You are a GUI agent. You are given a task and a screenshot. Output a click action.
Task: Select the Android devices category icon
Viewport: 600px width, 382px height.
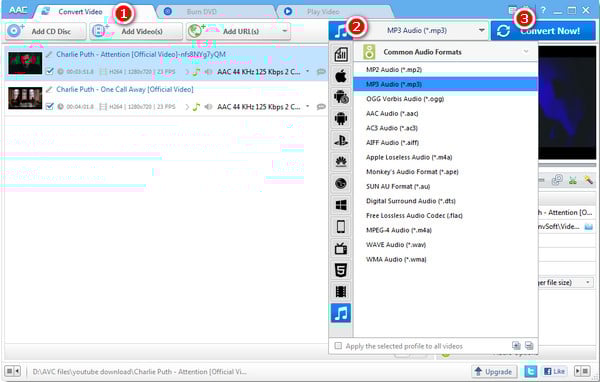[x=341, y=119]
